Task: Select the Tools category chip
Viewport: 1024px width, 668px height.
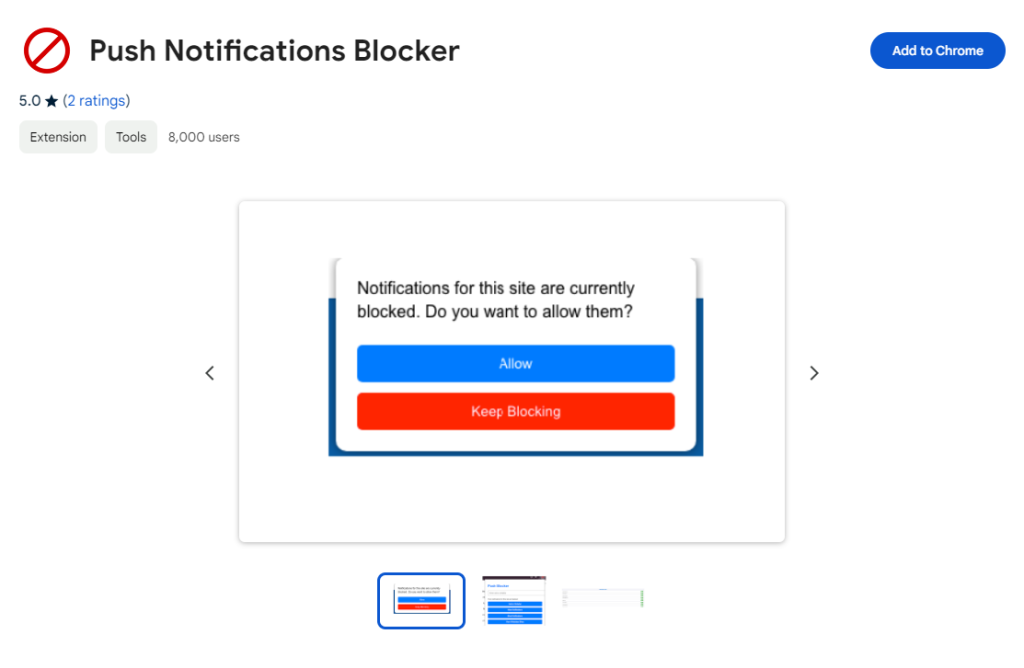Action: [x=131, y=137]
